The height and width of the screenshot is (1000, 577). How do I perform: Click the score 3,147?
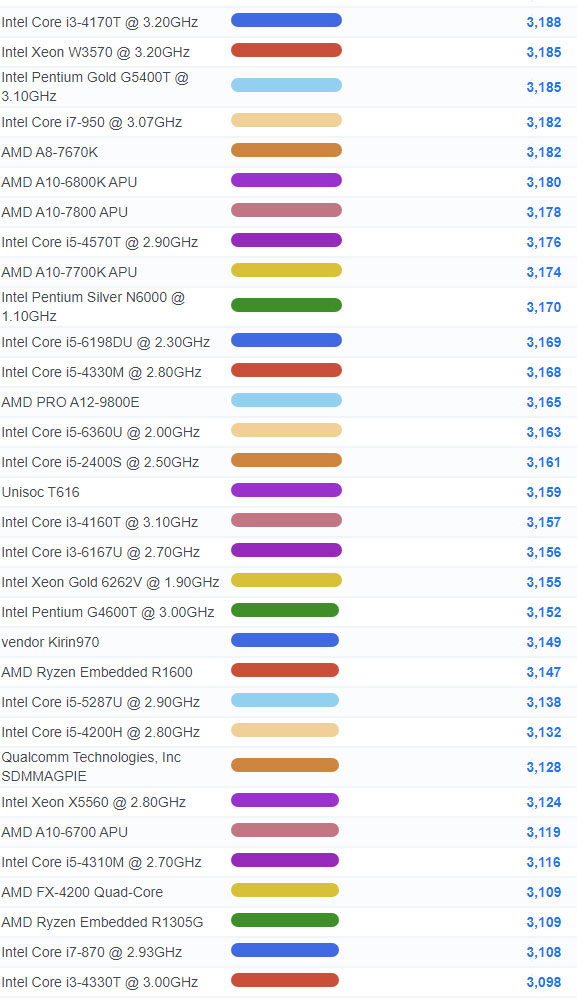544,672
